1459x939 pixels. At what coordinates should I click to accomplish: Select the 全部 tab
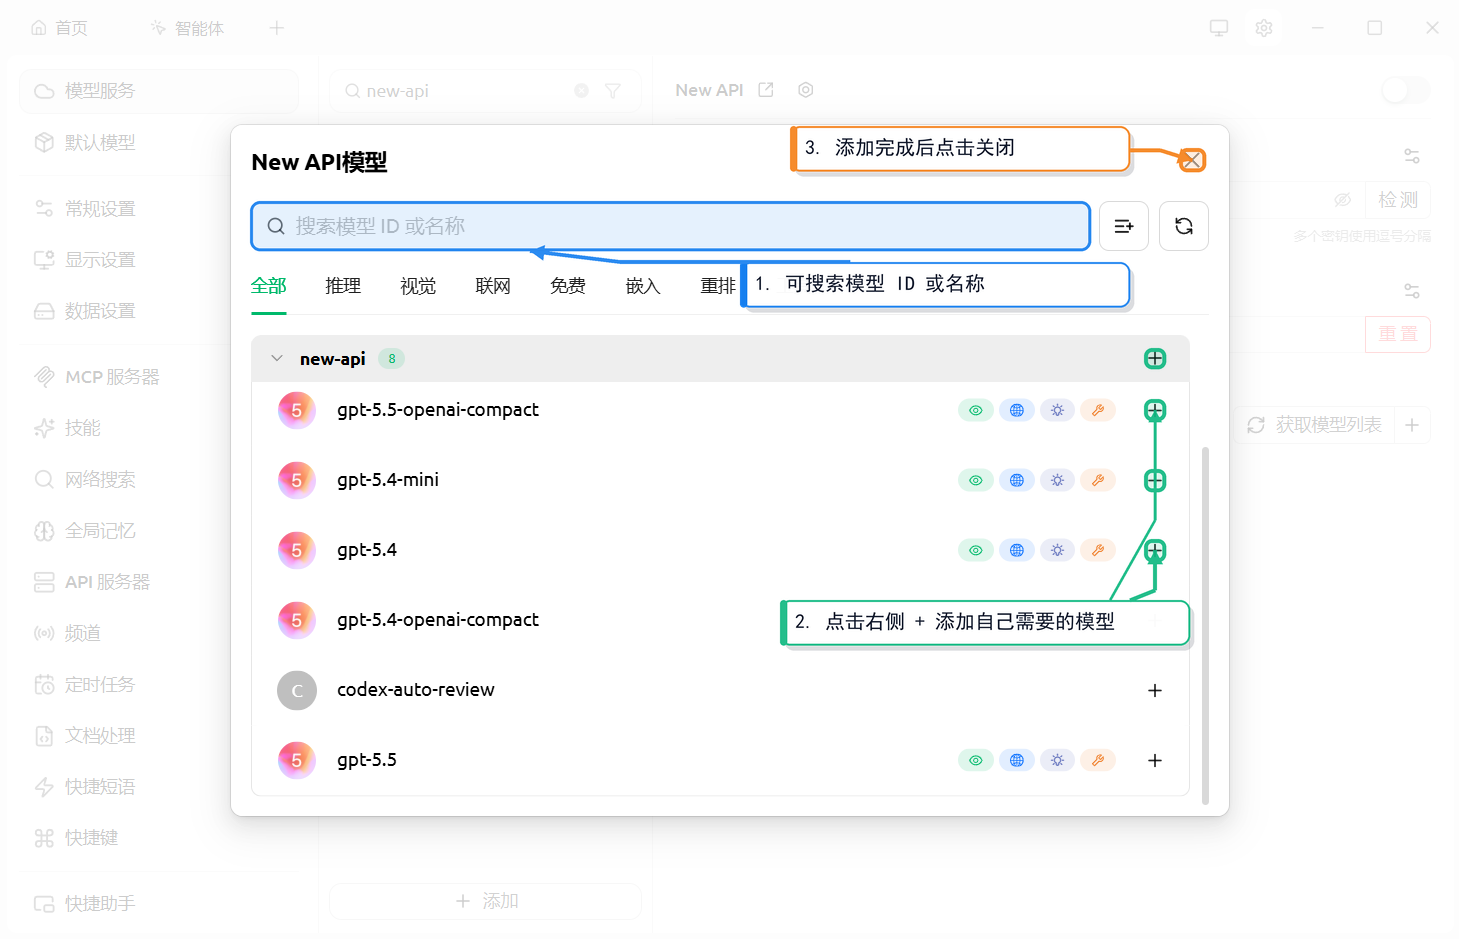(x=269, y=286)
